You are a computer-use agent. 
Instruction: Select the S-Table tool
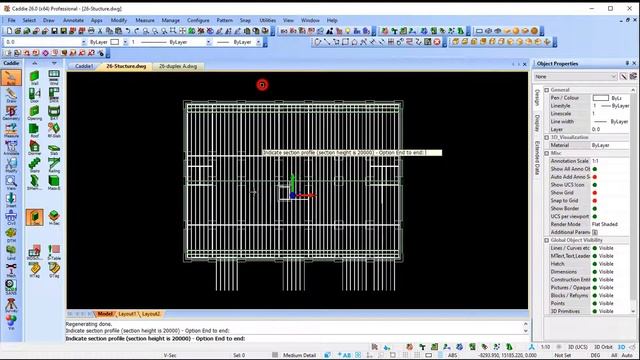[54, 252]
